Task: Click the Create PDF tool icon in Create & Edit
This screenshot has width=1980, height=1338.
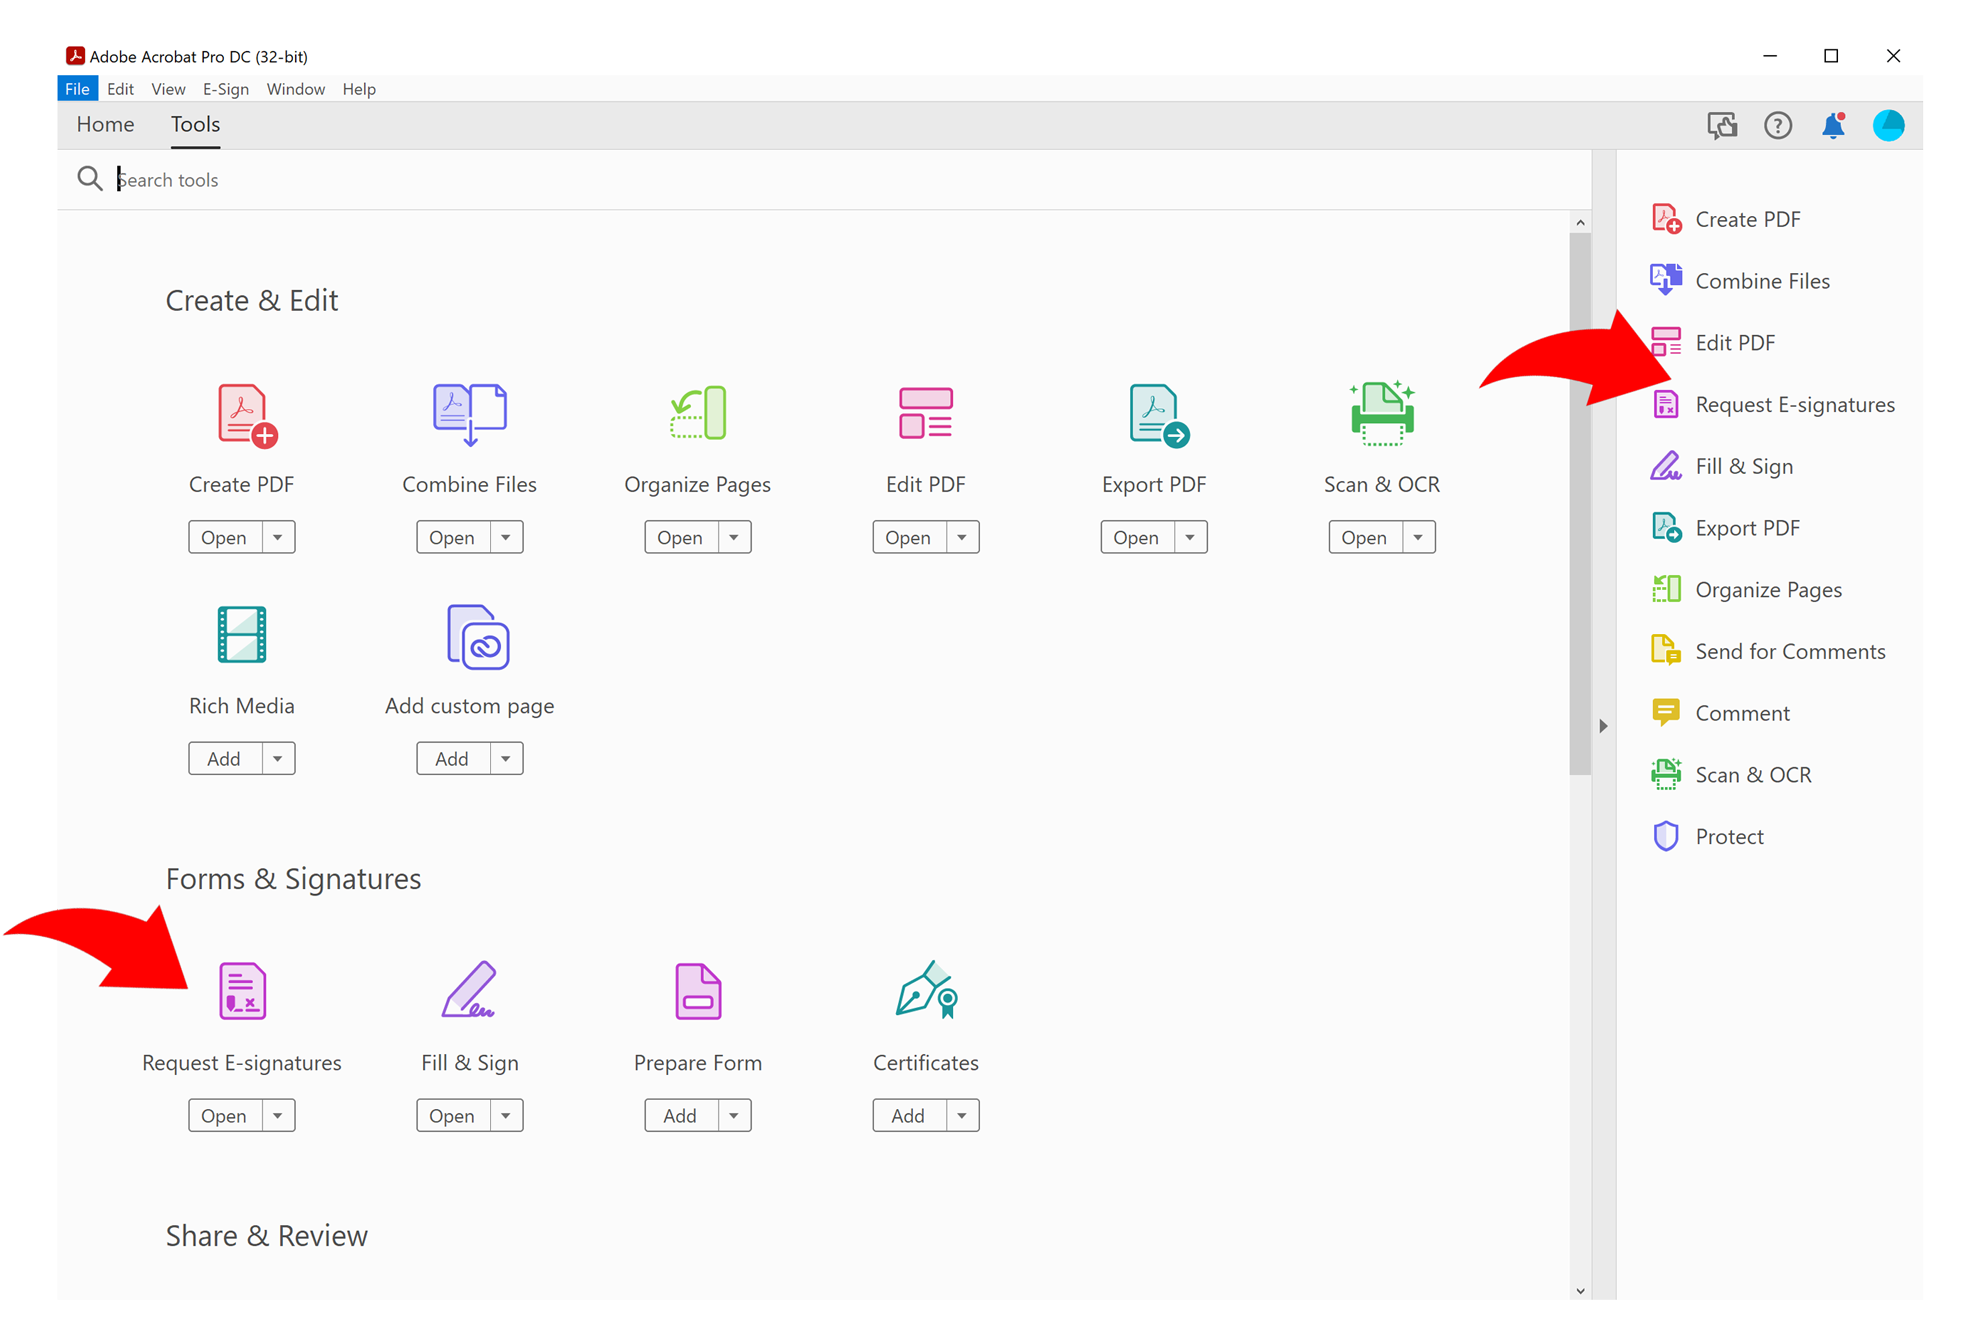Action: pyautogui.click(x=247, y=415)
